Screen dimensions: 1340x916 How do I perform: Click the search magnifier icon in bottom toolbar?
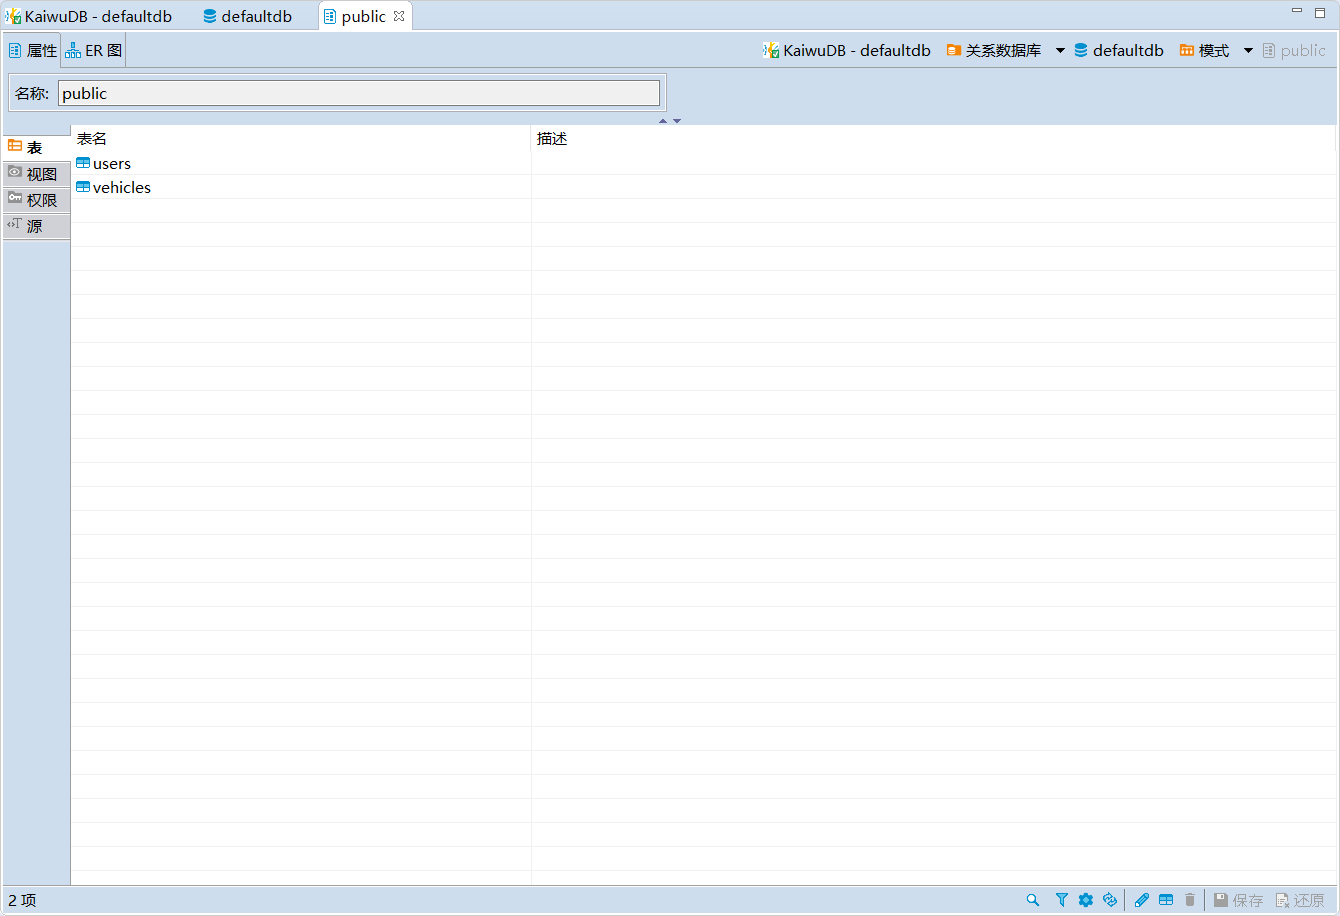click(1033, 900)
